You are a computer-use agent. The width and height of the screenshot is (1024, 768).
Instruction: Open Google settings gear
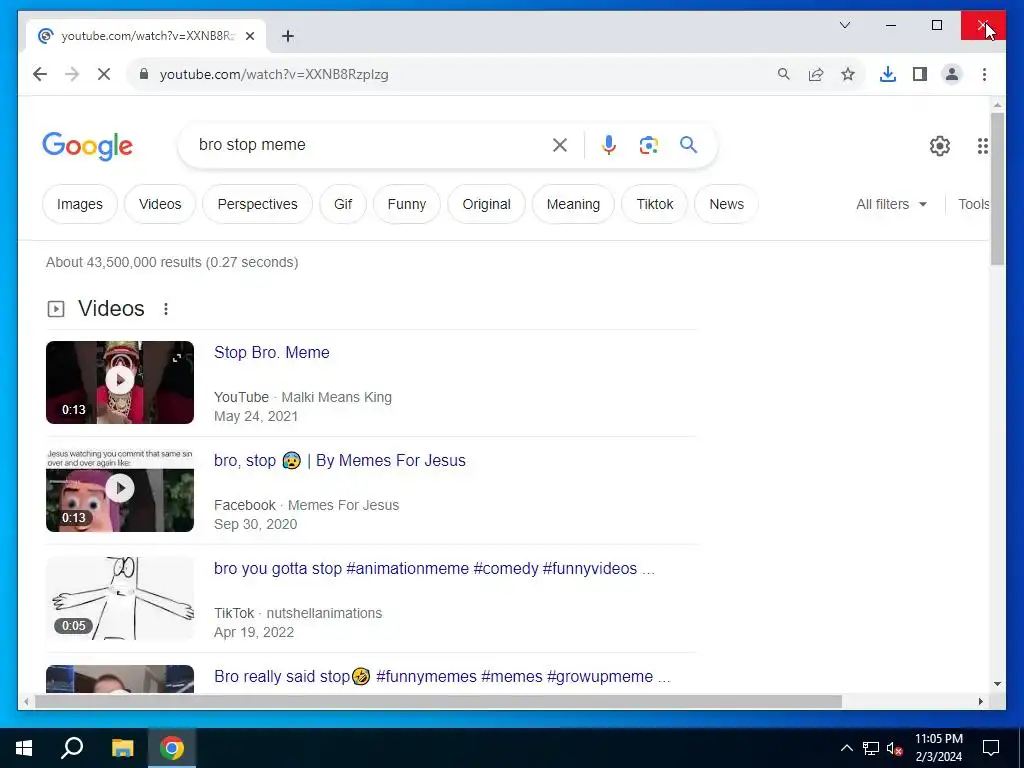940,146
